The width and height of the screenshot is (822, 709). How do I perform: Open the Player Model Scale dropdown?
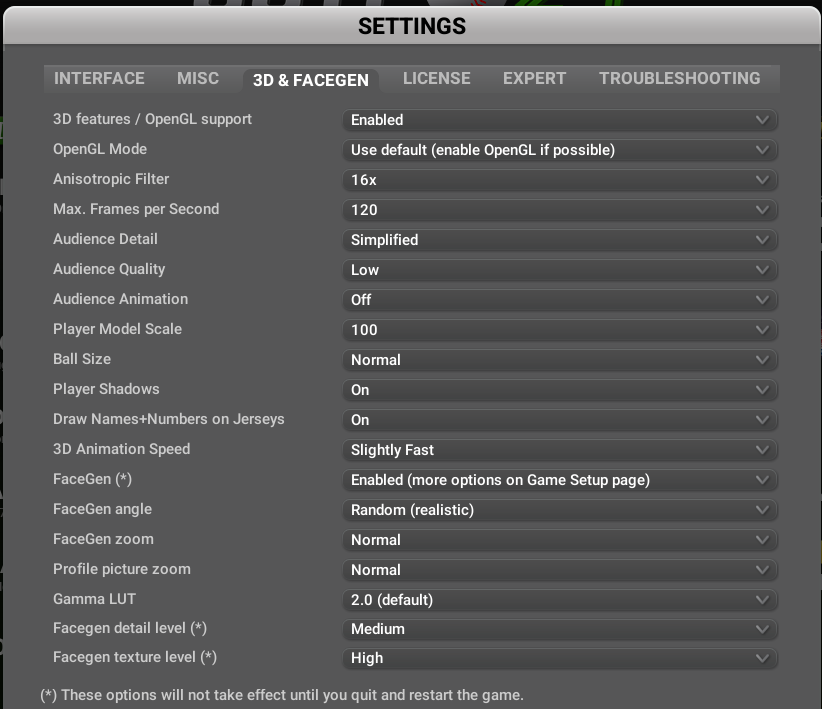560,330
